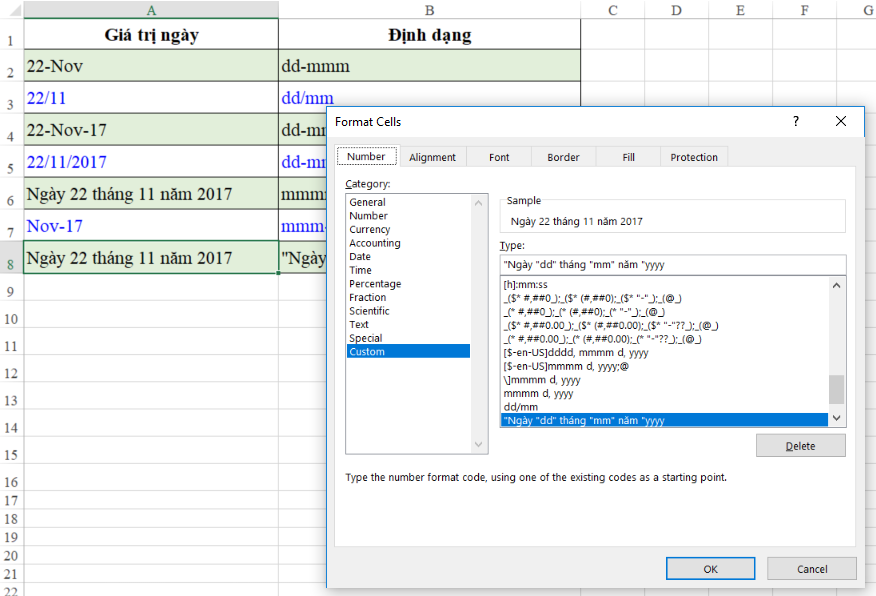Switch to the Alignment tab
This screenshot has width=876, height=596.
click(x=432, y=157)
